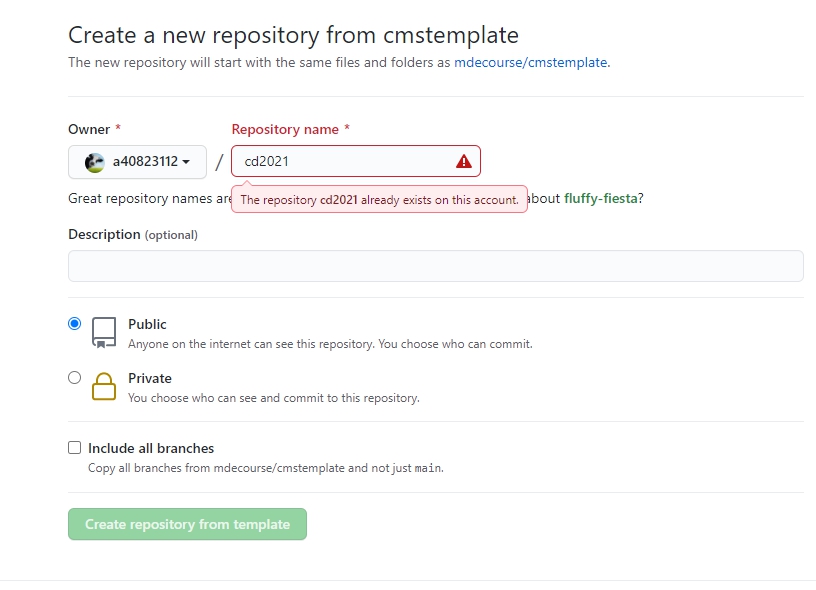The image size is (816, 590).
Task: Click the Repository name field label
Action: tap(285, 129)
